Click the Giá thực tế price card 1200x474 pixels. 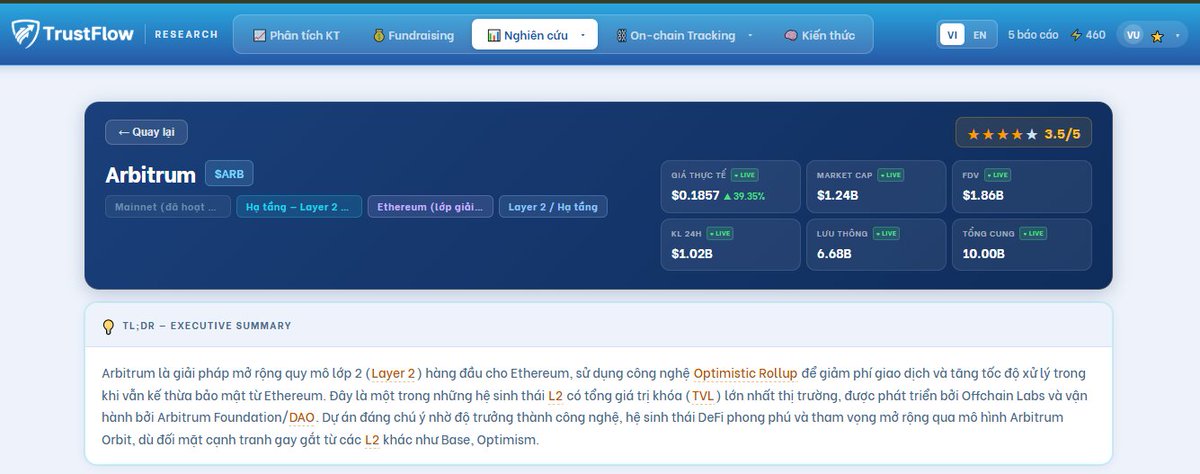[x=730, y=185]
